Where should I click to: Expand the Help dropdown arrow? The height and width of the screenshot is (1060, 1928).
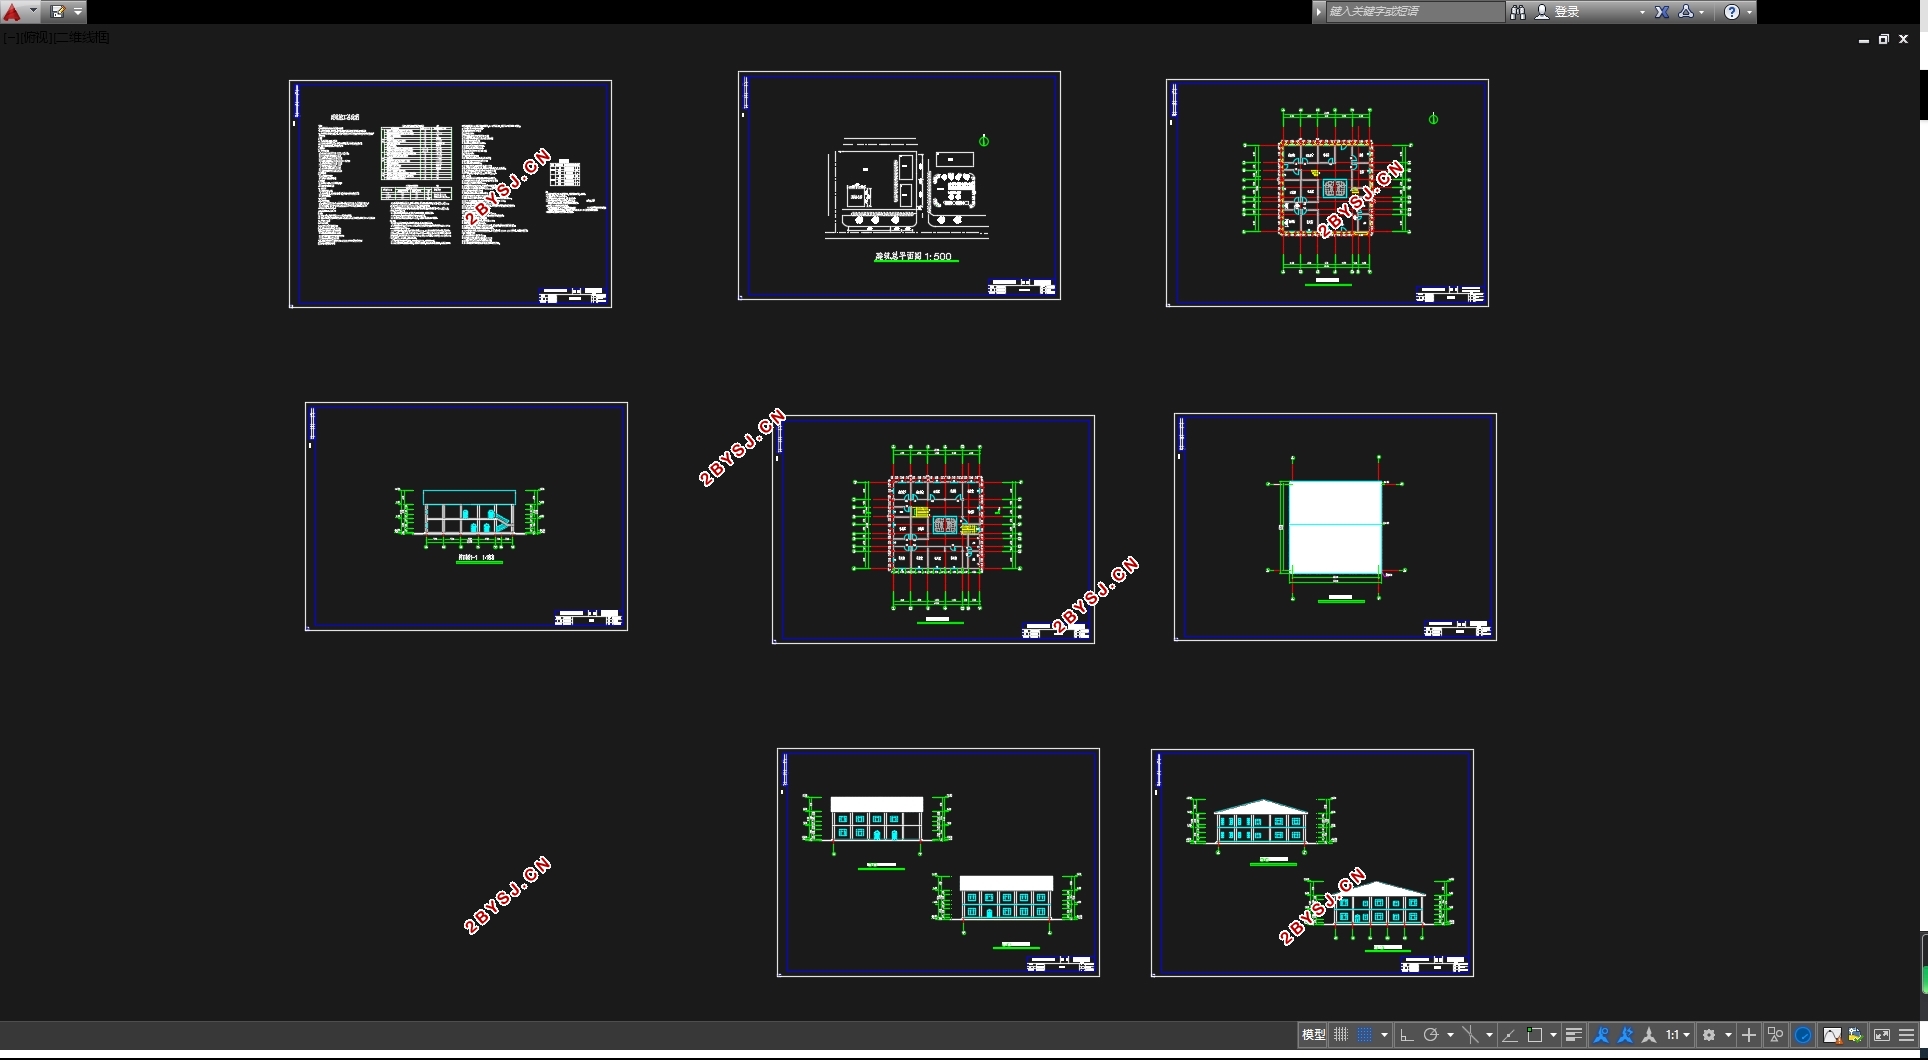(1749, 12)
